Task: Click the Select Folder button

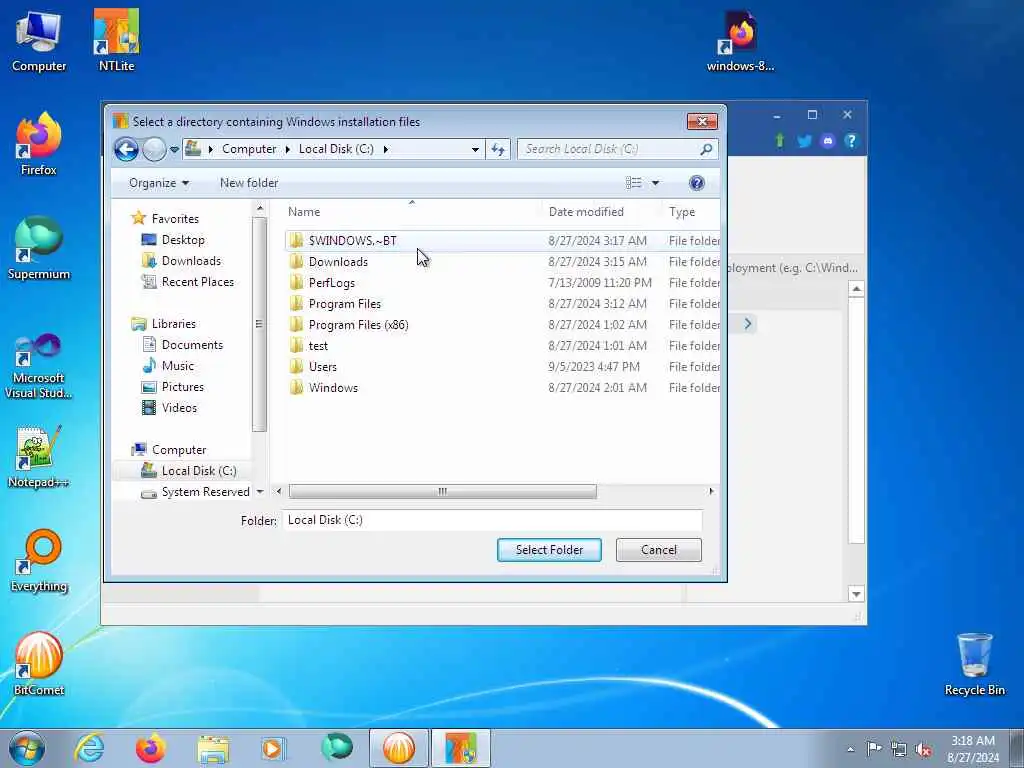Action: (549, 550)
